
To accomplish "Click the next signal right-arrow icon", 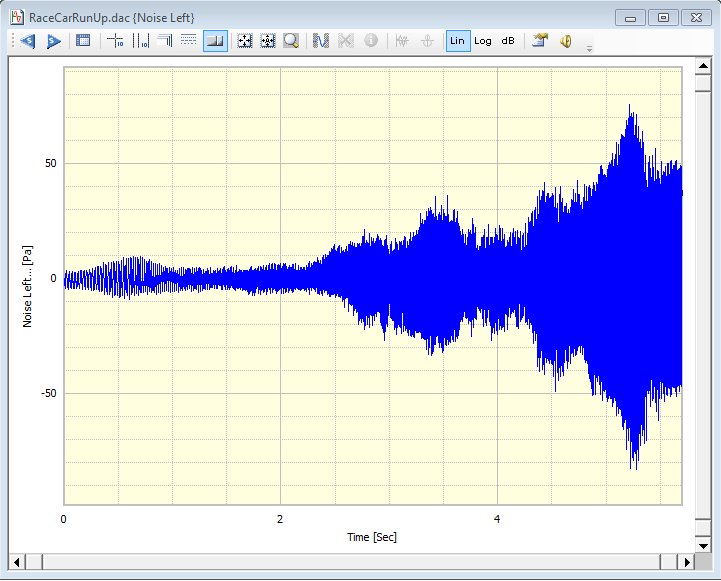I will pos(54,41).
